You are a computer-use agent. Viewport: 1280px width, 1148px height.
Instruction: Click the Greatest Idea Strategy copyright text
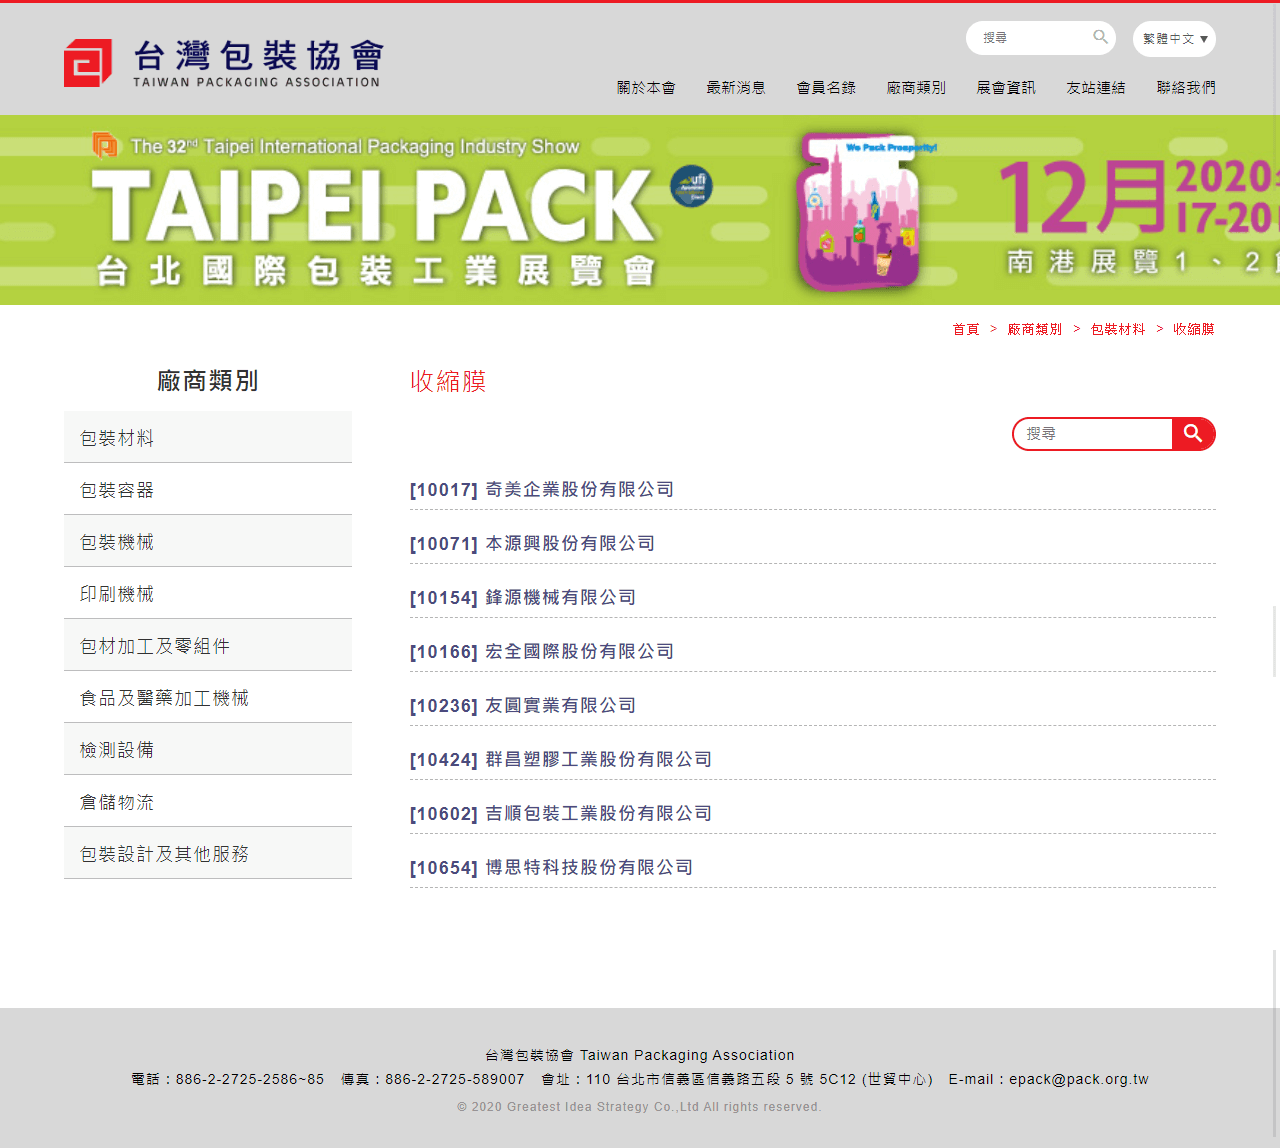[639, 1107]
